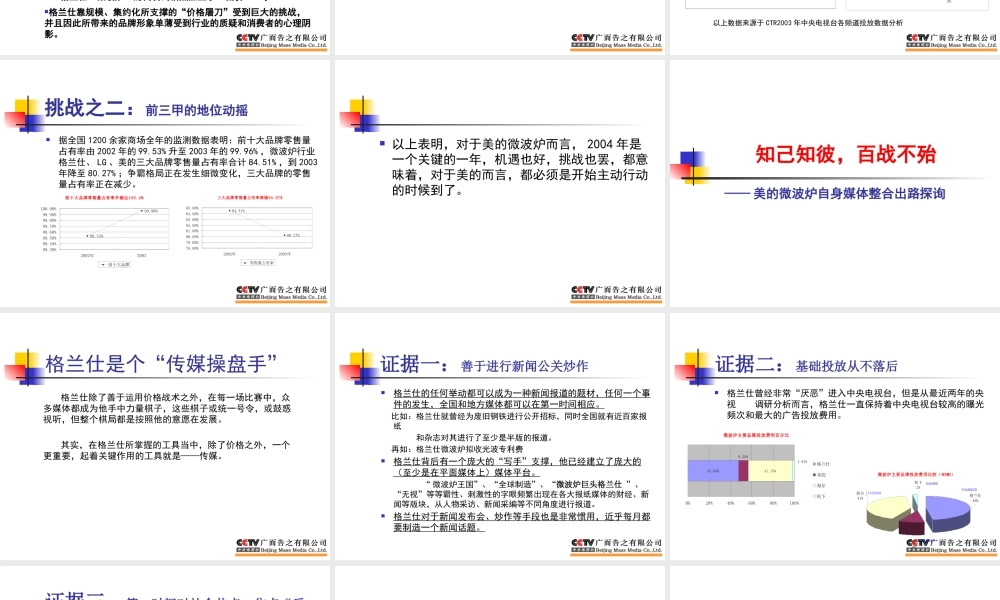This screenshot has width=1000, height=600.
Task: Open the slide titled 挑战之二 前三甲的地位动摇
Action: [165, 184]
